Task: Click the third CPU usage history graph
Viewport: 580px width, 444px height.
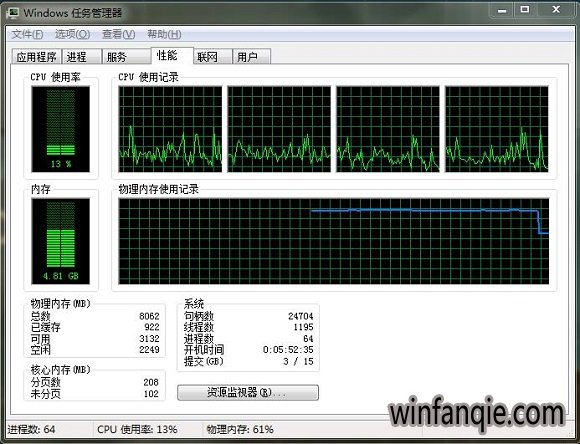Action: (388, 129)
